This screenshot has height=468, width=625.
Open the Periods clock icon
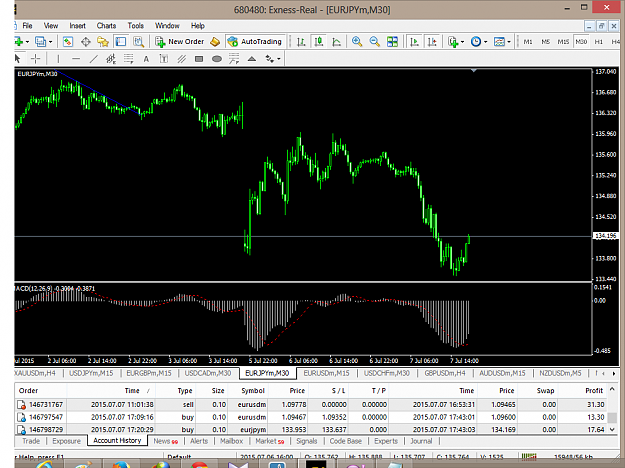click(x=476, y=41)
